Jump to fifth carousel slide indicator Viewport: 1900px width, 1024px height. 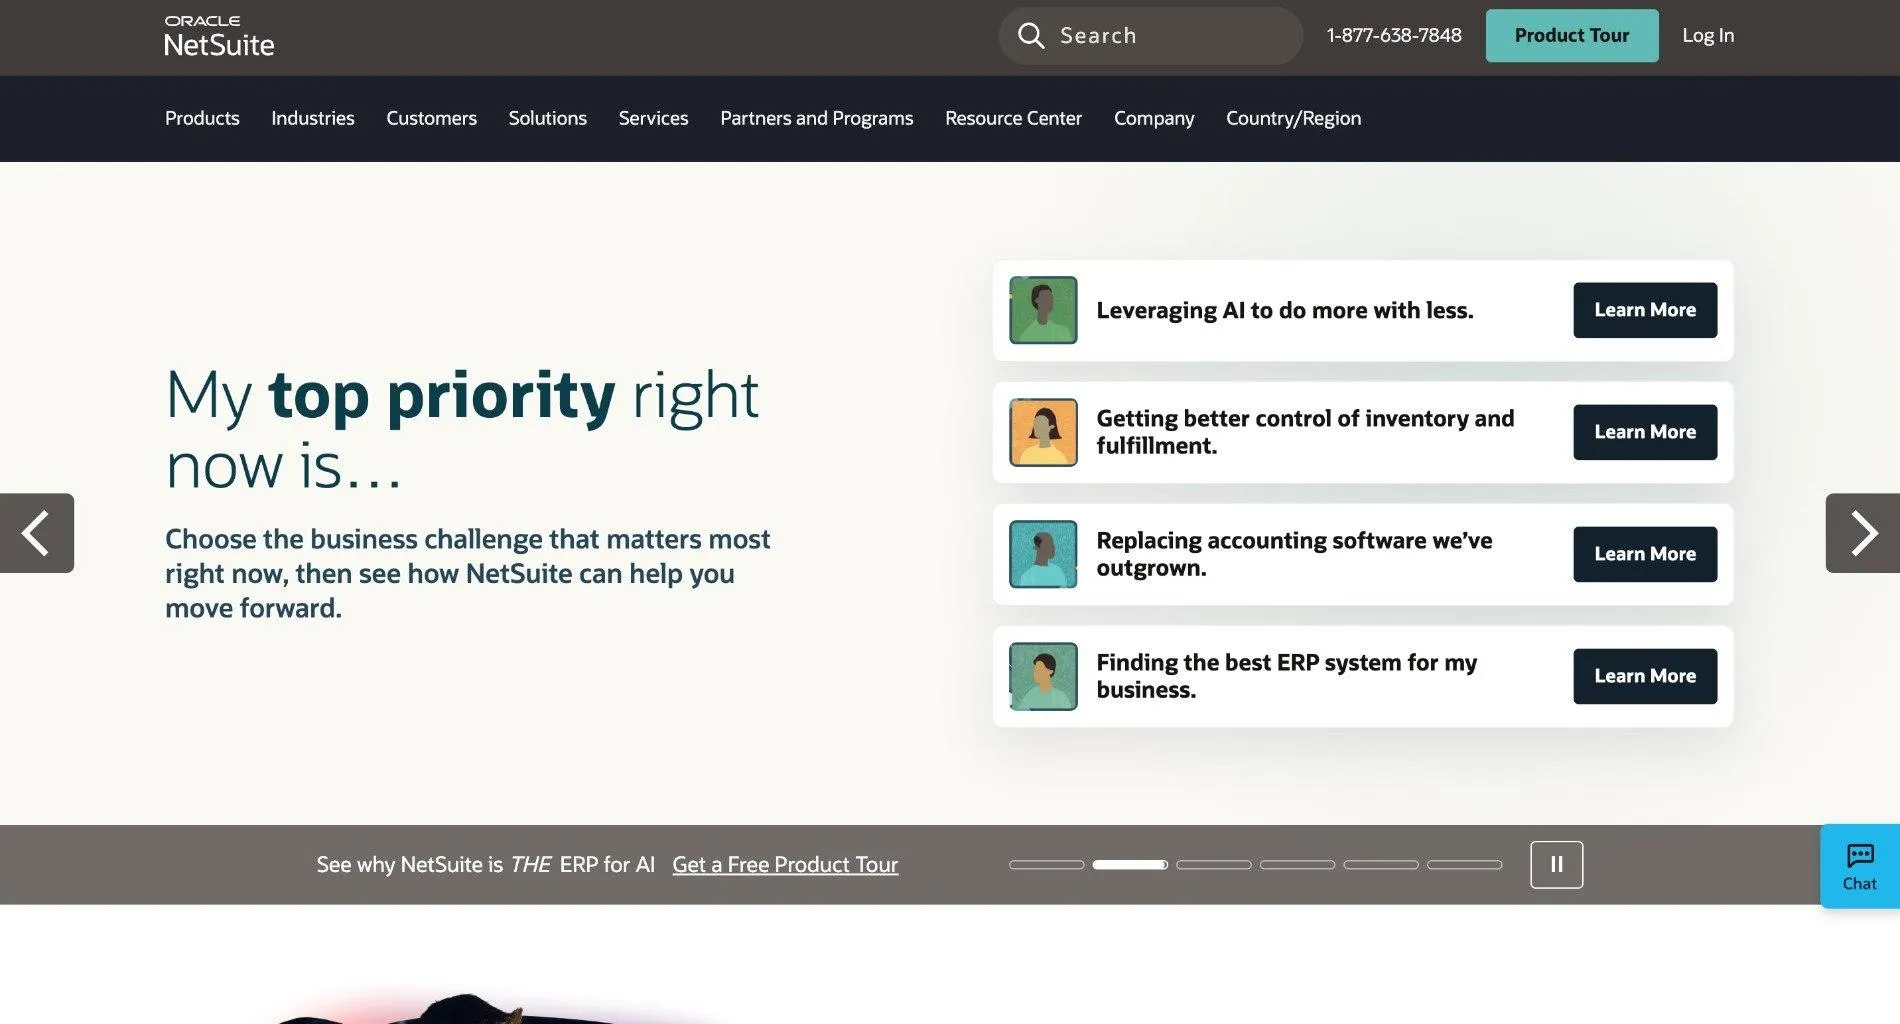[1381, 865]
